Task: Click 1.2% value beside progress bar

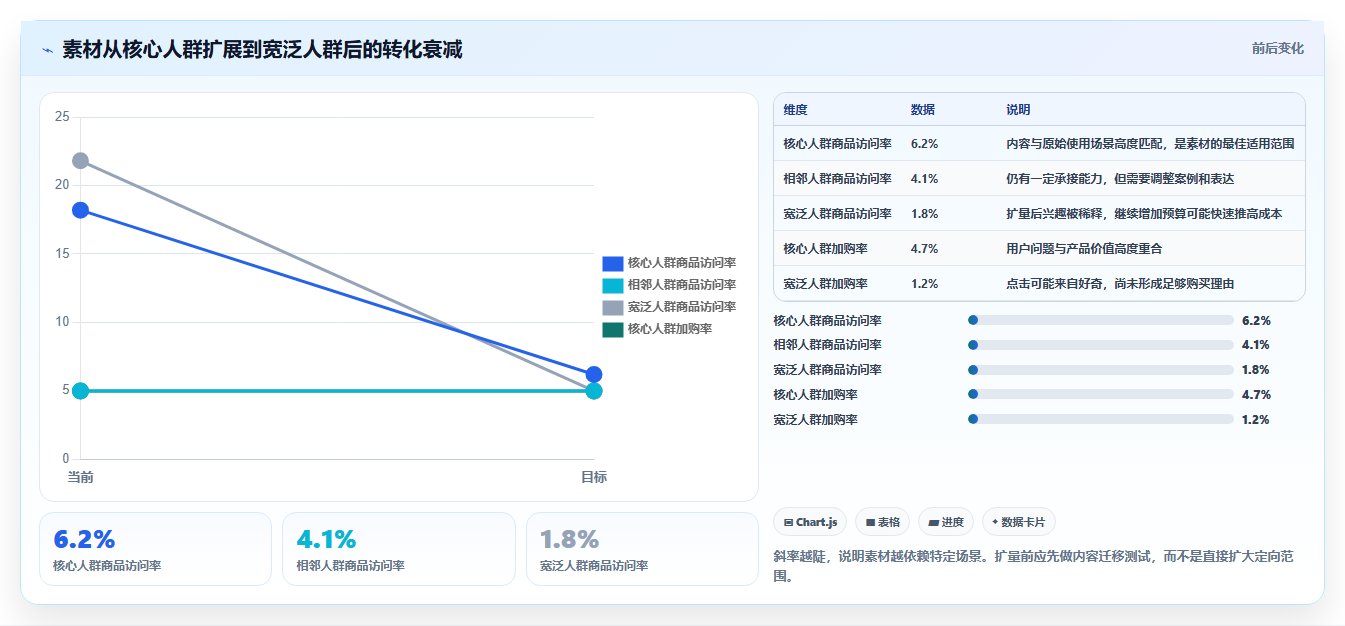Action: coord(1256,419)
